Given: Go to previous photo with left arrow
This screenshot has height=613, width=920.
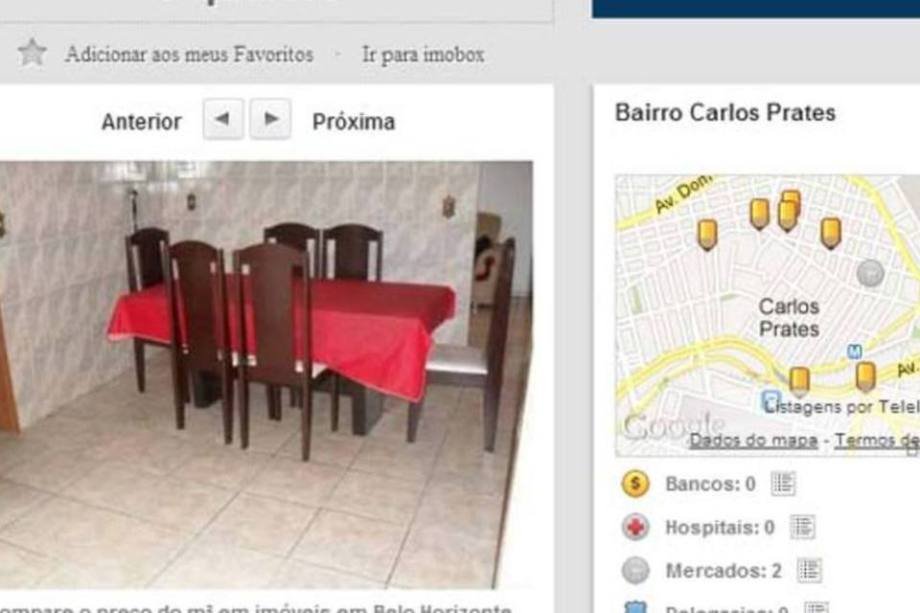Looking at the screenshot, I should [223, 119].
